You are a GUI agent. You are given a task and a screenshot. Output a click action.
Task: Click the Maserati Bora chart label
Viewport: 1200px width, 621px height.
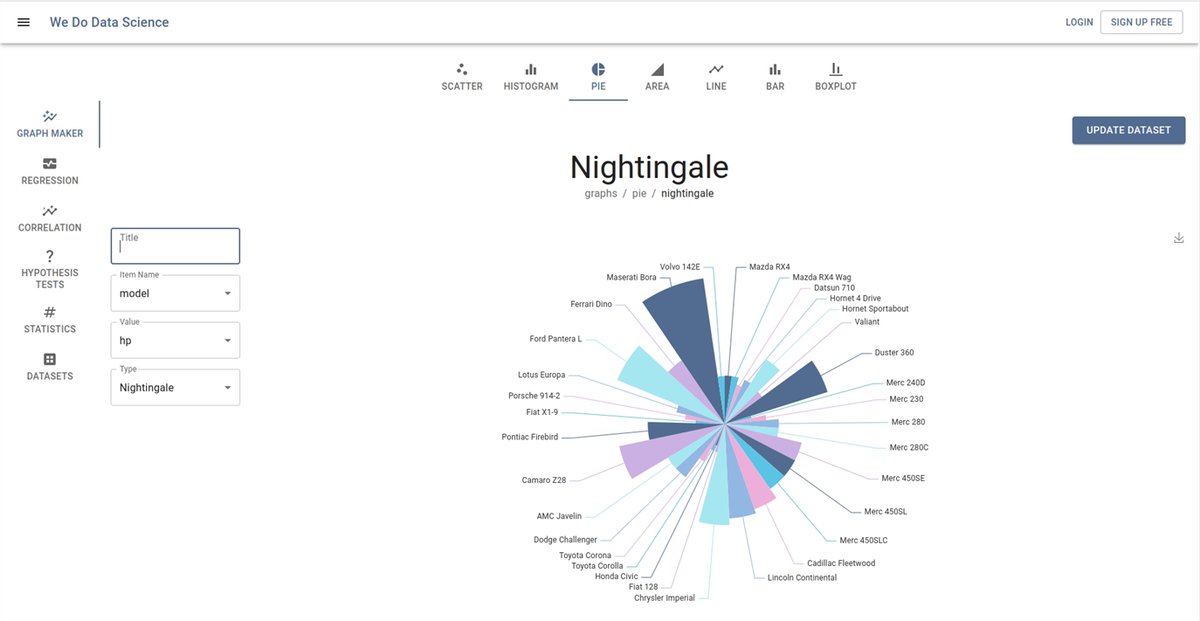pos(631,277)
